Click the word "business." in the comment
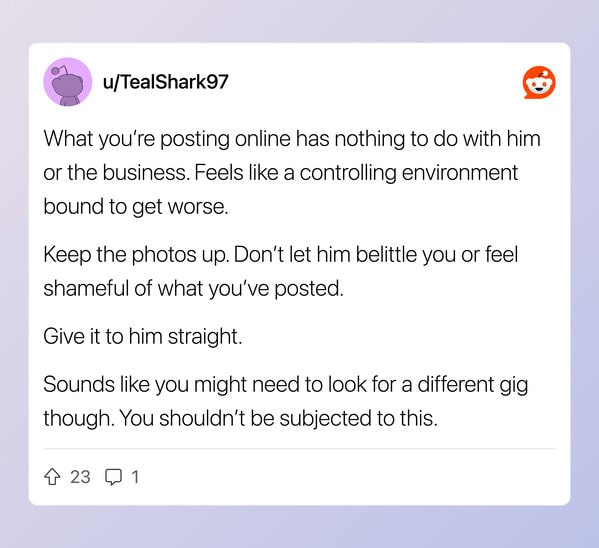 (x=146, y=173)
